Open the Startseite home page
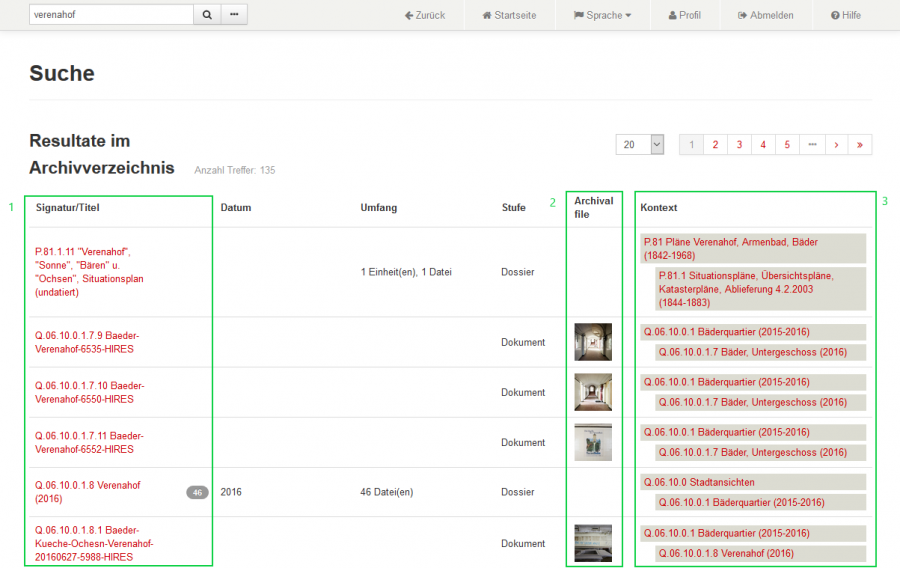 tap(509, 15)
